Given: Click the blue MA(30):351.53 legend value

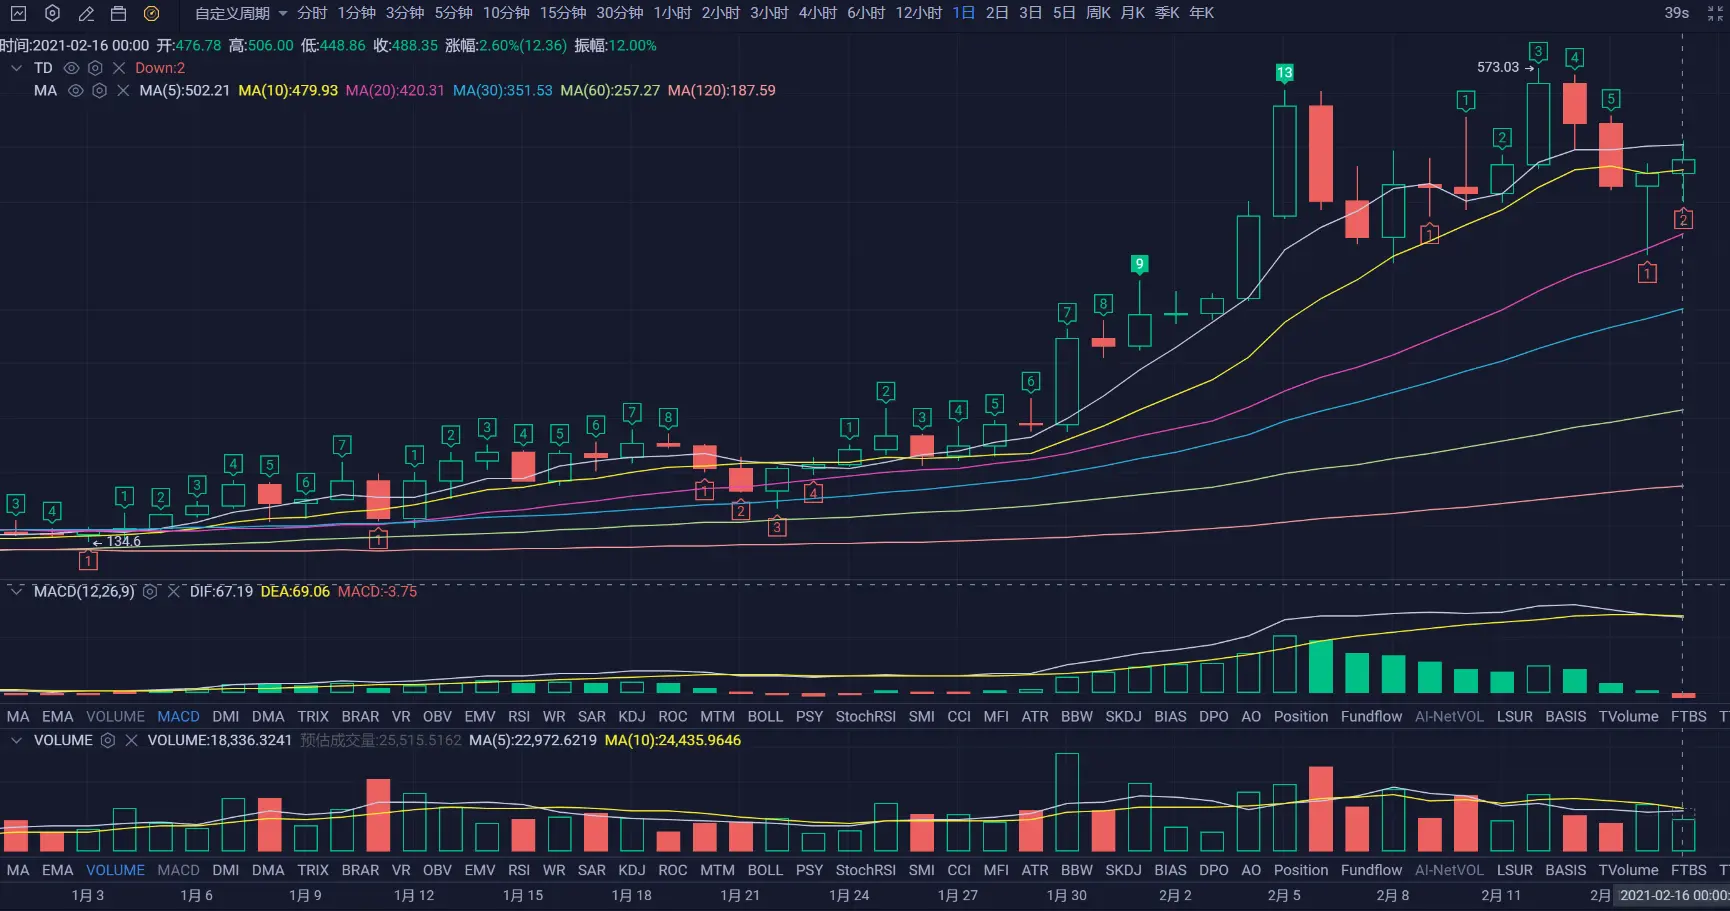Looking at the screenshot, I should 502,91.
